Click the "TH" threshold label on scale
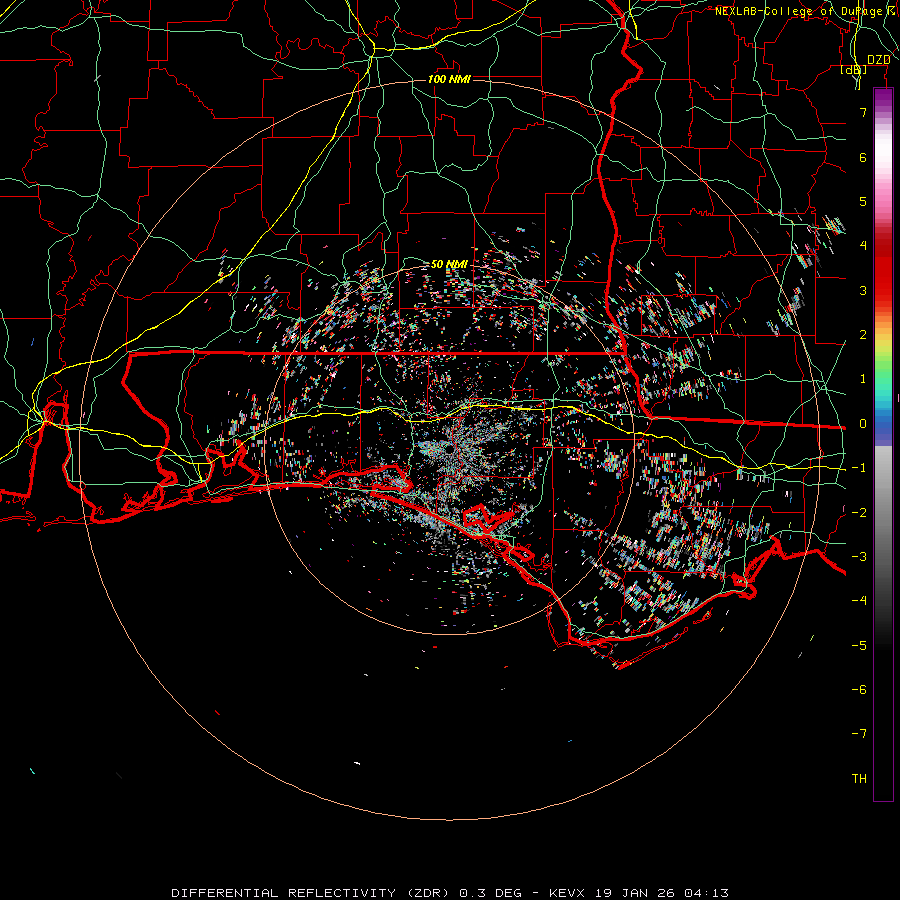The image size is (900, 900). [x=859, y=779]
